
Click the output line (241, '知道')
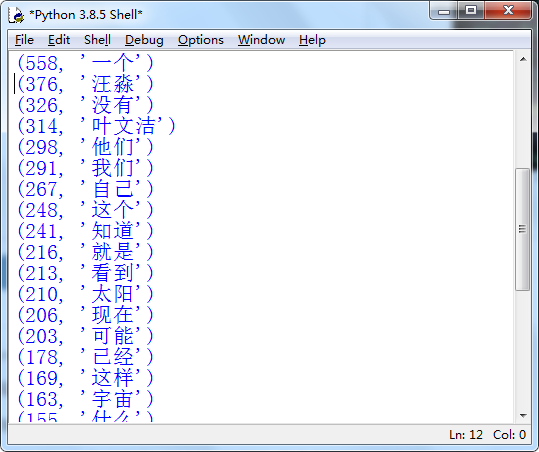coord(85,231)
